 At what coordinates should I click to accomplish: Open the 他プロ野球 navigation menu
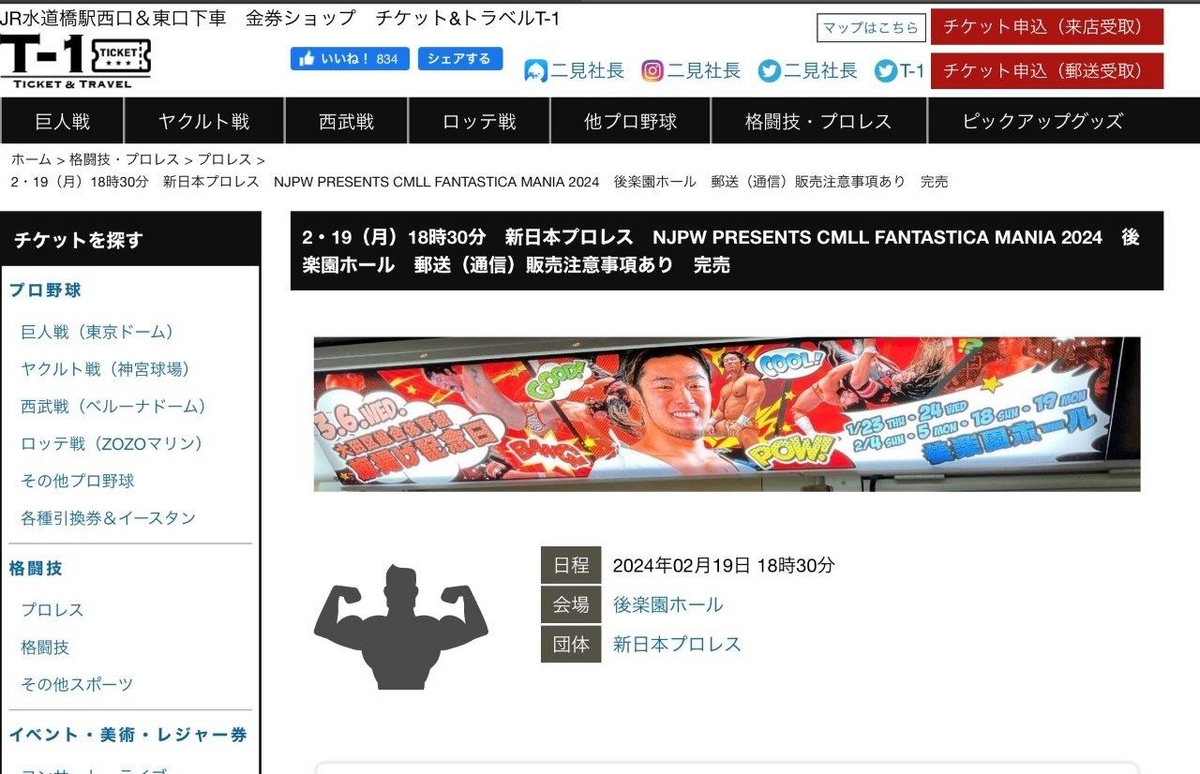[630, 121]
